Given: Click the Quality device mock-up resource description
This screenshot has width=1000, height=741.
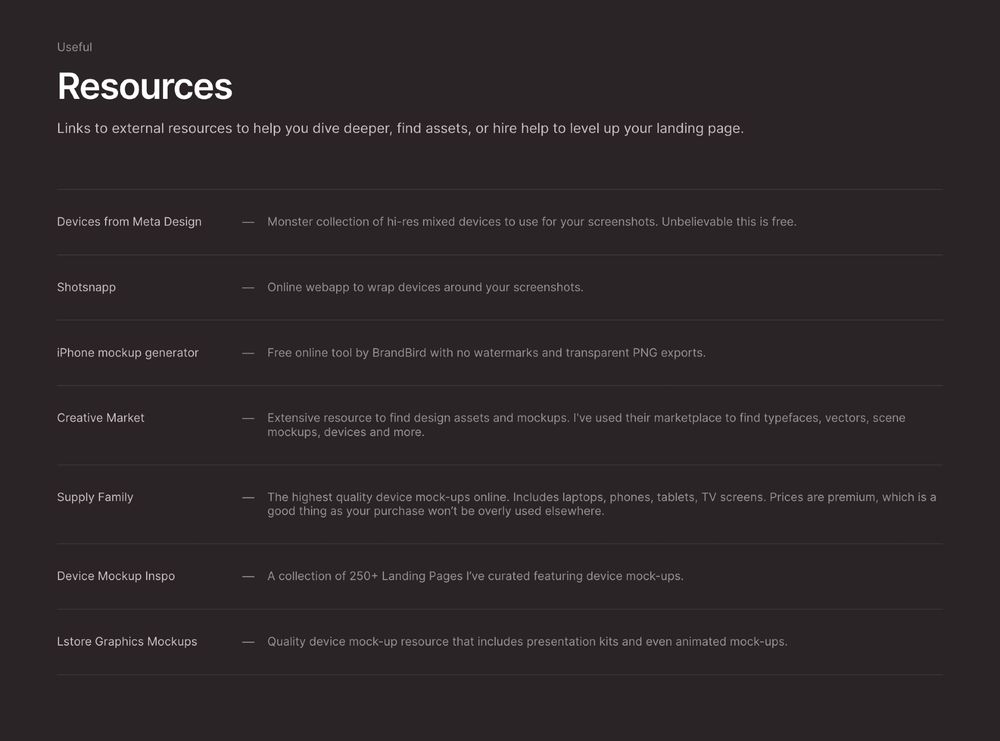Looking at the screenshot, I should pyautogui.click(x=527, y=642).
